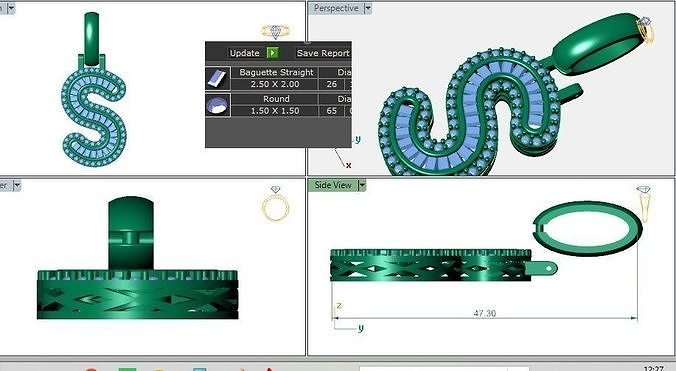Click the Save Report button
Image resolution: width=676 pixels, height=371 pixels.
tap(323, 53)
